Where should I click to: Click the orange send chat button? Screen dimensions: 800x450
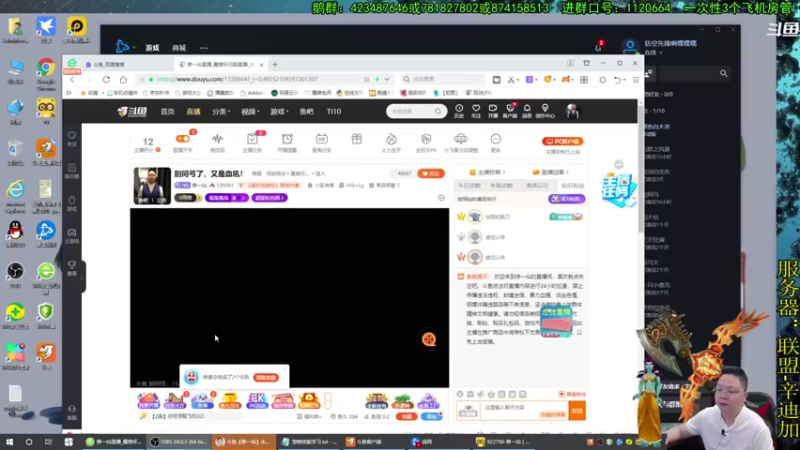(x=577, y=411)
